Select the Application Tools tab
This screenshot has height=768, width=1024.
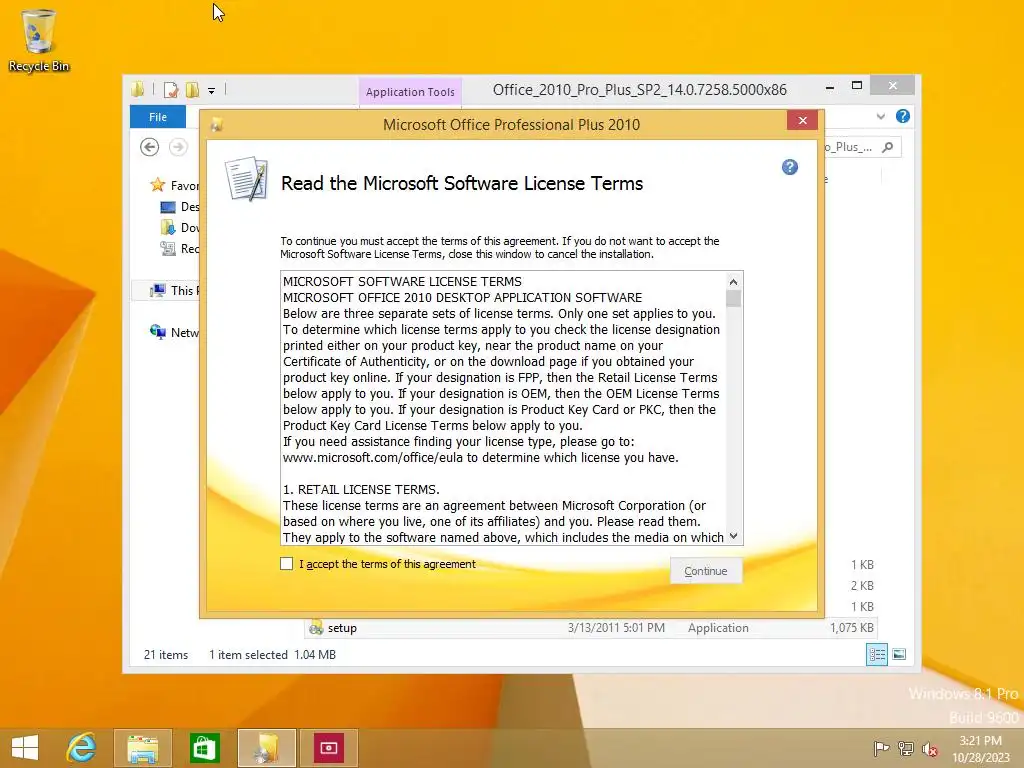click(x=410, y=92)
